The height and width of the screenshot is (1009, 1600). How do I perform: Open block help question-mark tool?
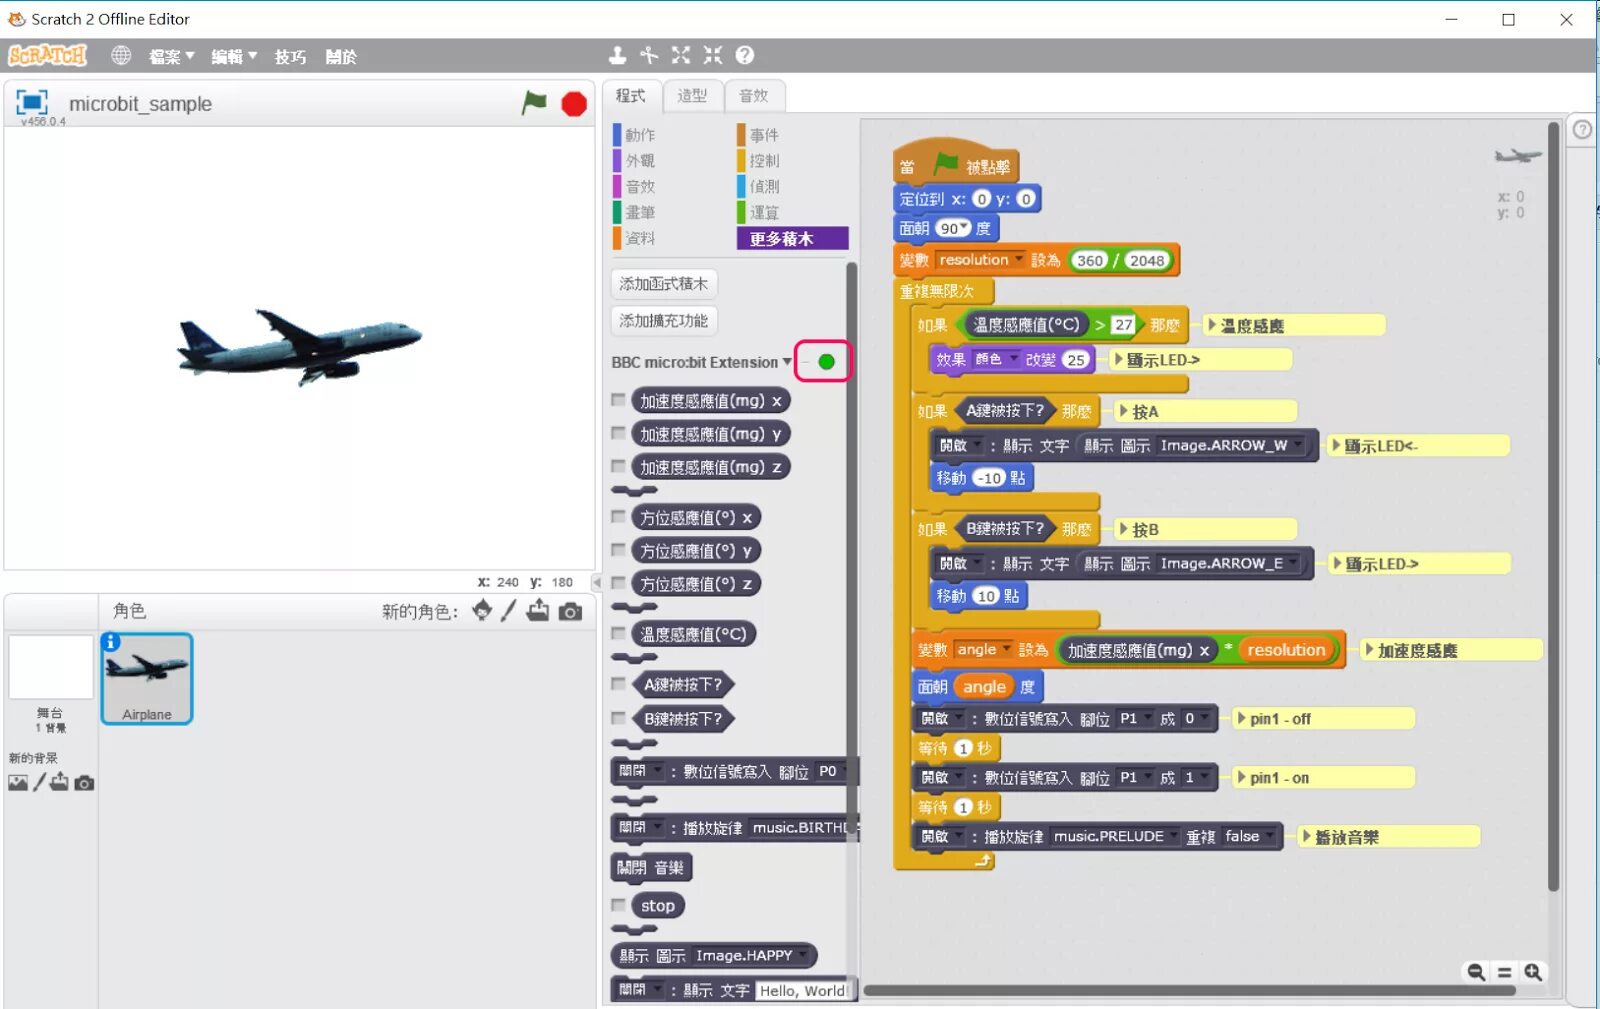[x=745, y=55]
